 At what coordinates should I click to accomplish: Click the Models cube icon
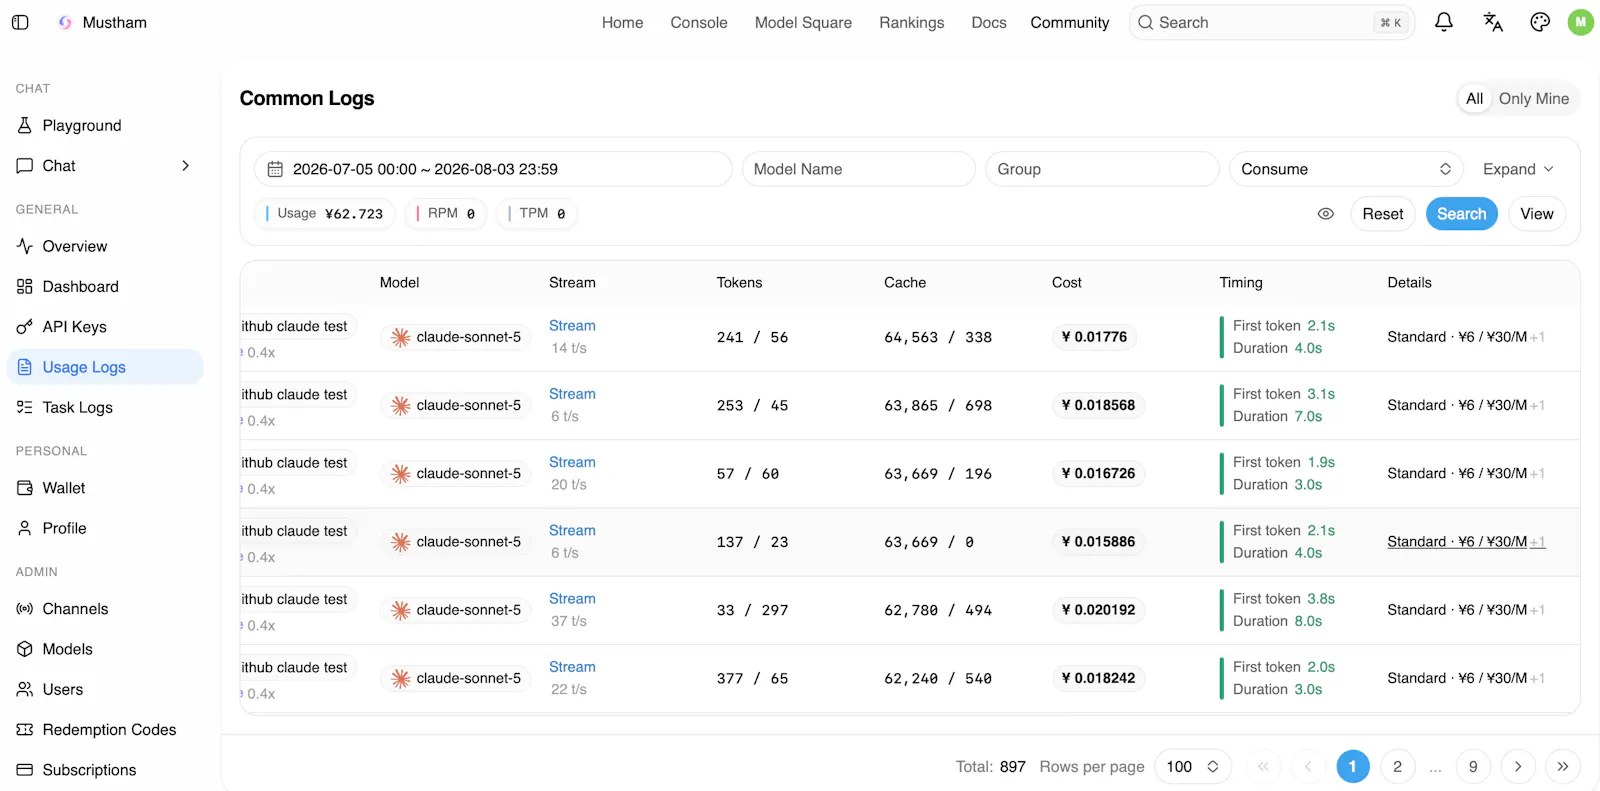point(25,649)
